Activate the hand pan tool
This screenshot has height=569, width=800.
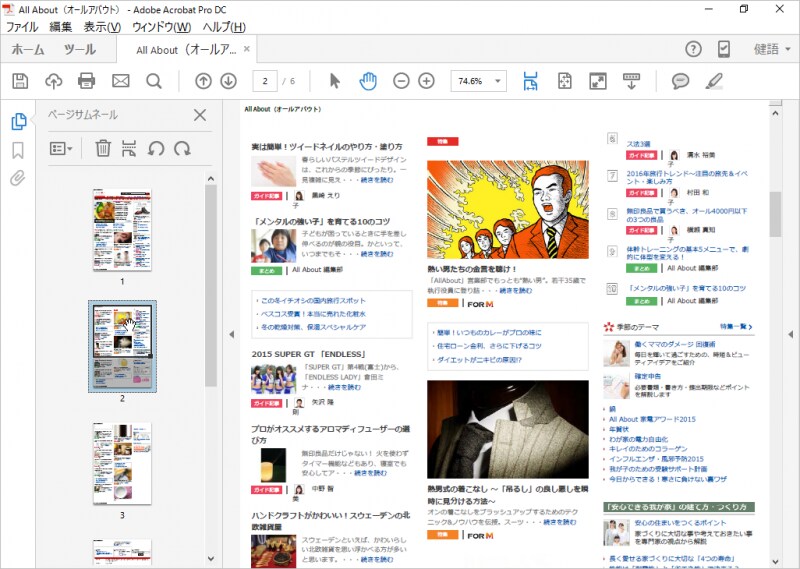(x=368, y=81)
